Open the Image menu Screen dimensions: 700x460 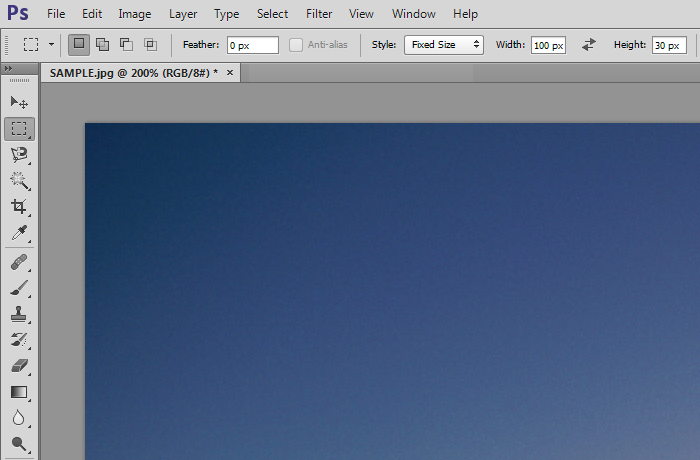click(x=135, y=14)
